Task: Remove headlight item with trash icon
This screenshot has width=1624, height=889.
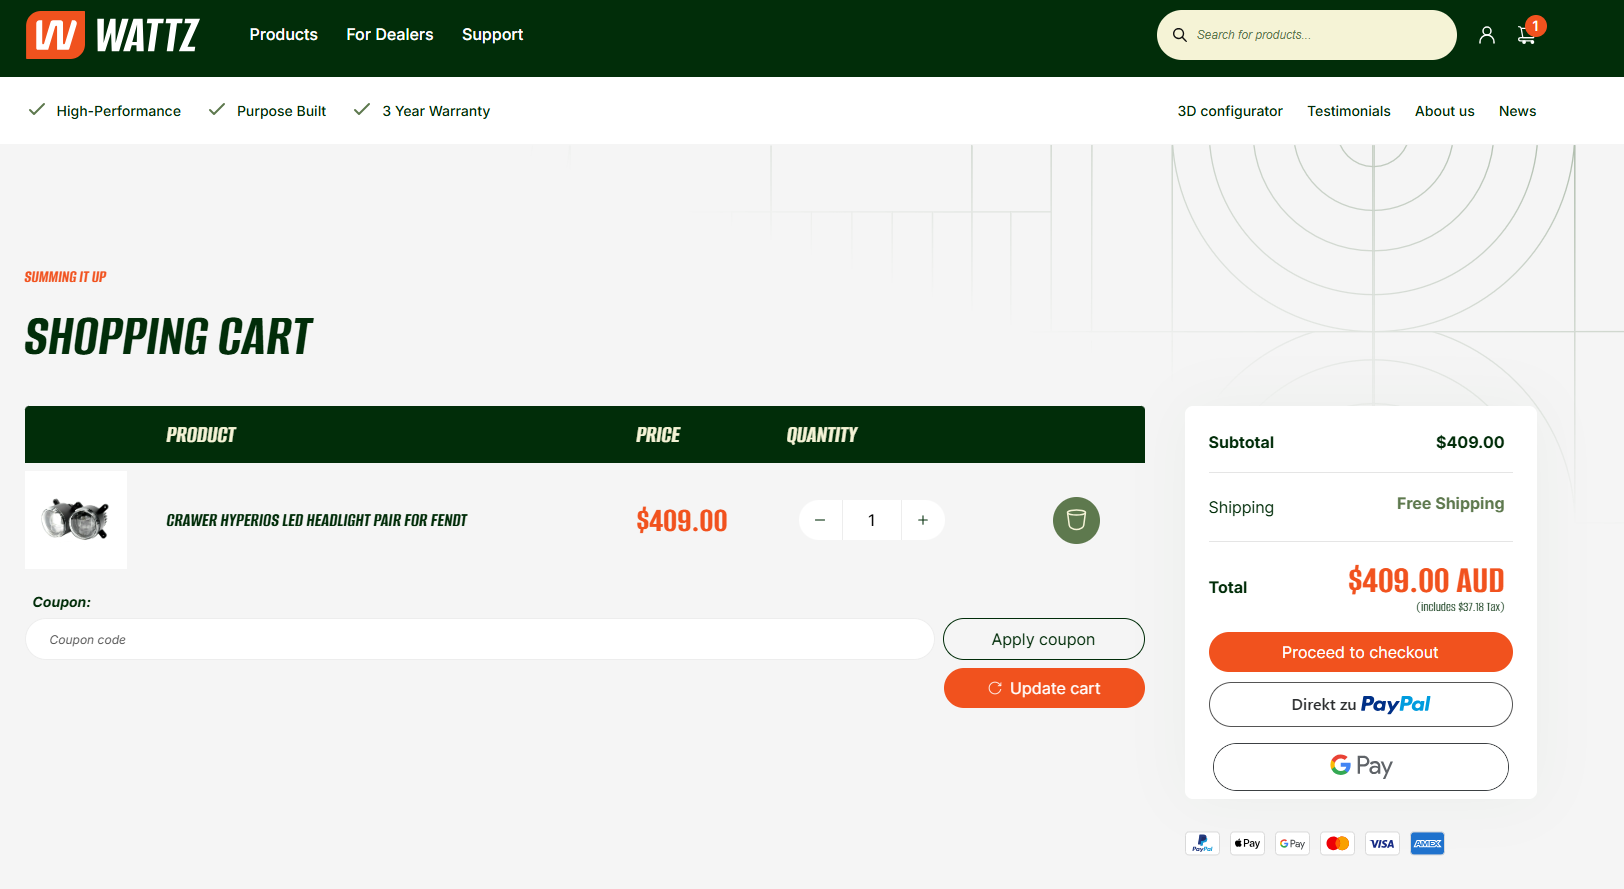Action: coord(1076,520)
